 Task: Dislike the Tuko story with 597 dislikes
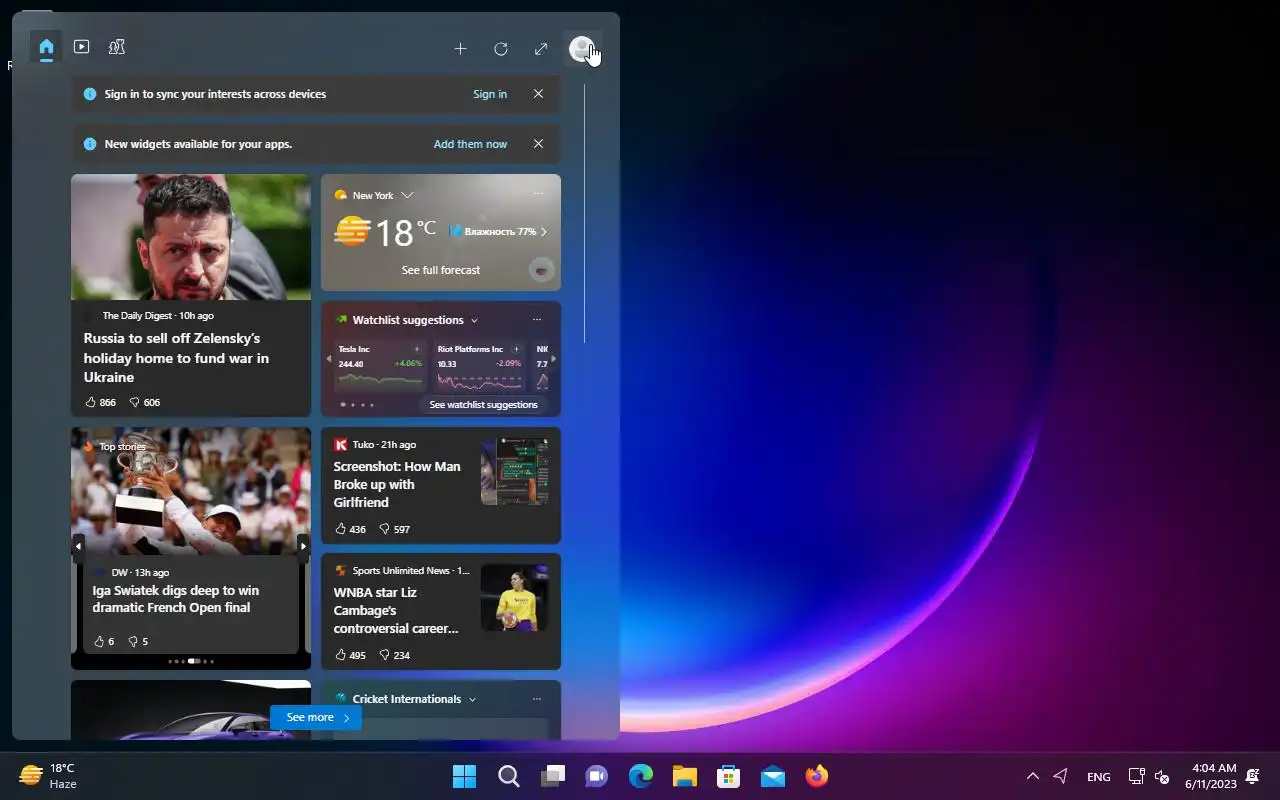tap(394, 529)
